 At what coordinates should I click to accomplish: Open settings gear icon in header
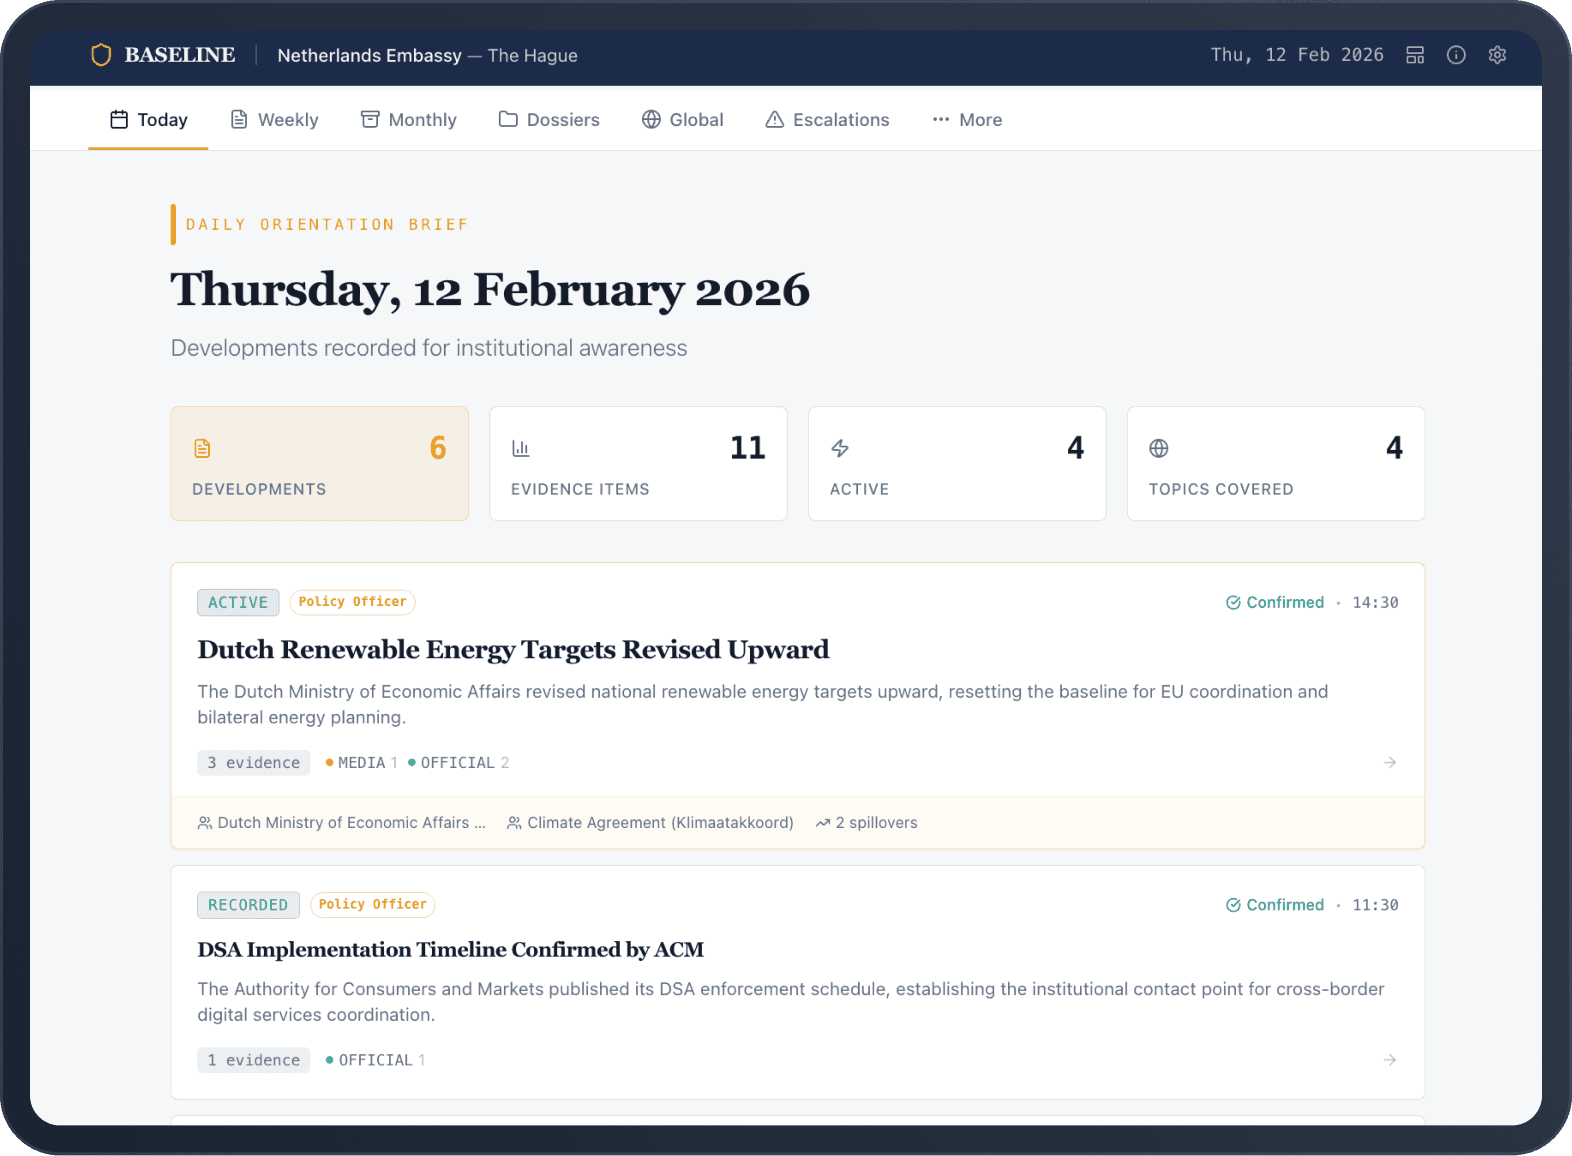click(1497, 55)
